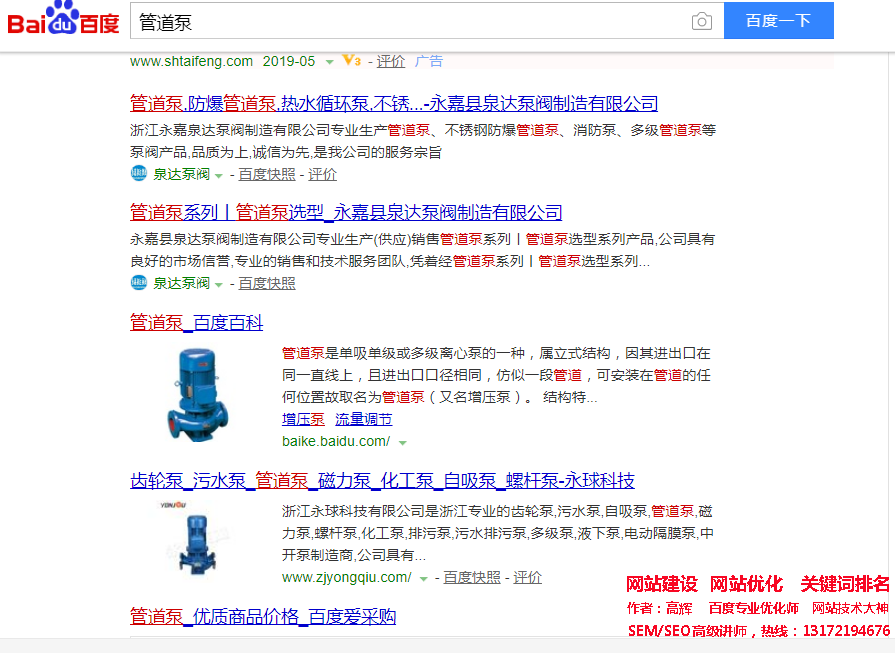Click the Baidu logo

coord(64,21)
